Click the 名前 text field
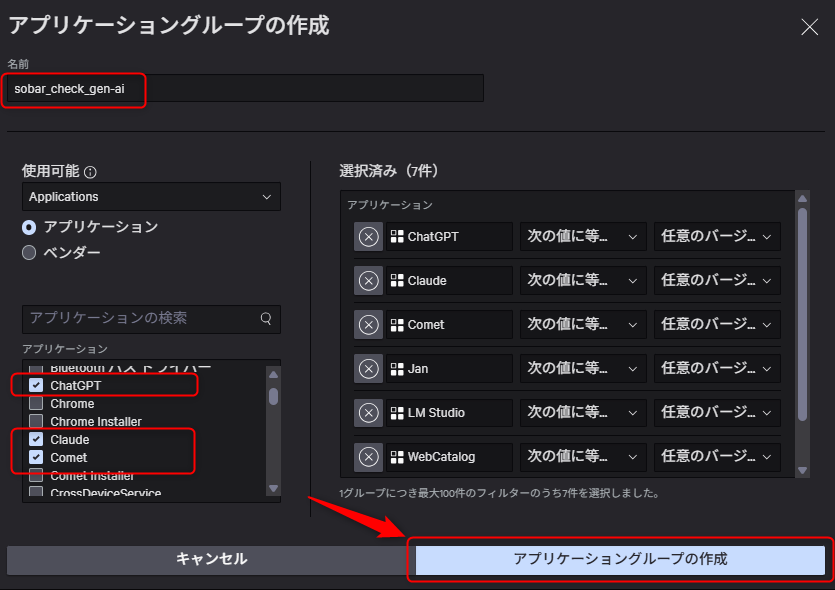Image resolution: width=835 pixels, height=590 pixels. (x=244, y=89)
